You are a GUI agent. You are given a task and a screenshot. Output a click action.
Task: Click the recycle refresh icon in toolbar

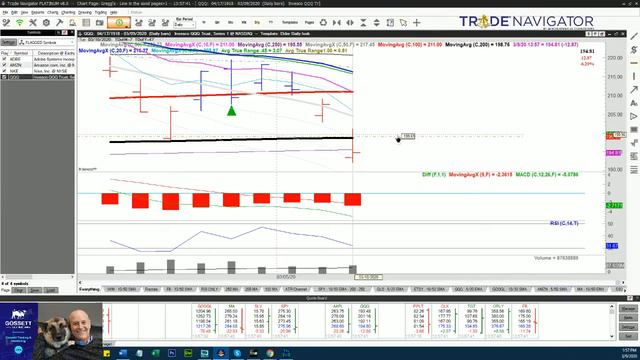point(323,23)
